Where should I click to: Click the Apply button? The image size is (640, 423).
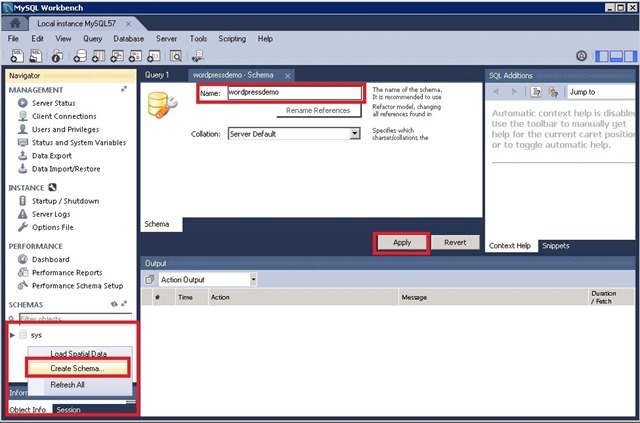point(402,243)
